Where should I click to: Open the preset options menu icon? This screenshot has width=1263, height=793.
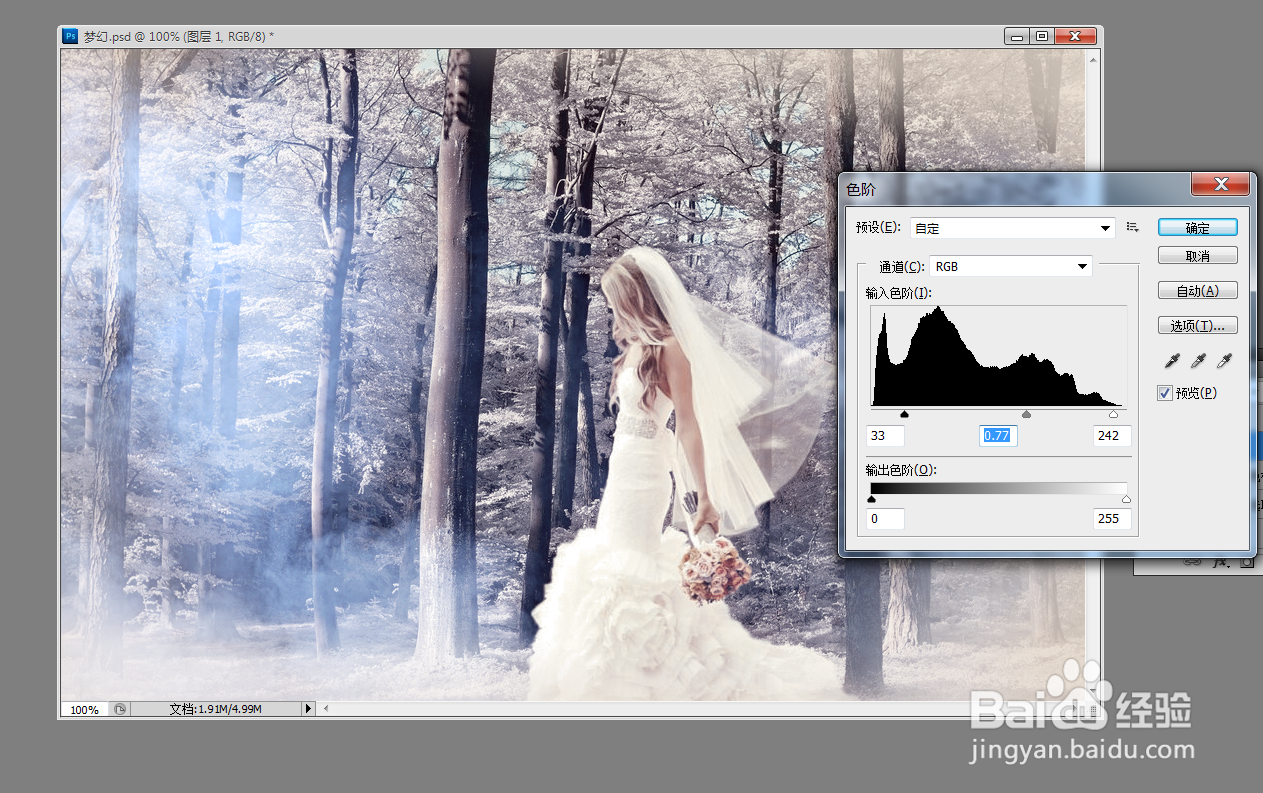(1133, 228)
